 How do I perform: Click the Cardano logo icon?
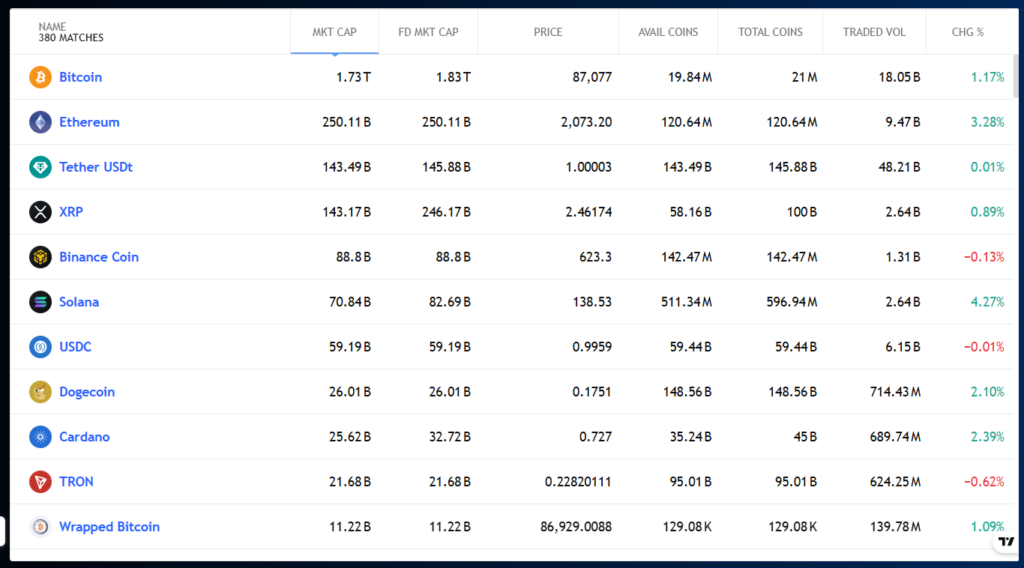[x=40, y=437]
